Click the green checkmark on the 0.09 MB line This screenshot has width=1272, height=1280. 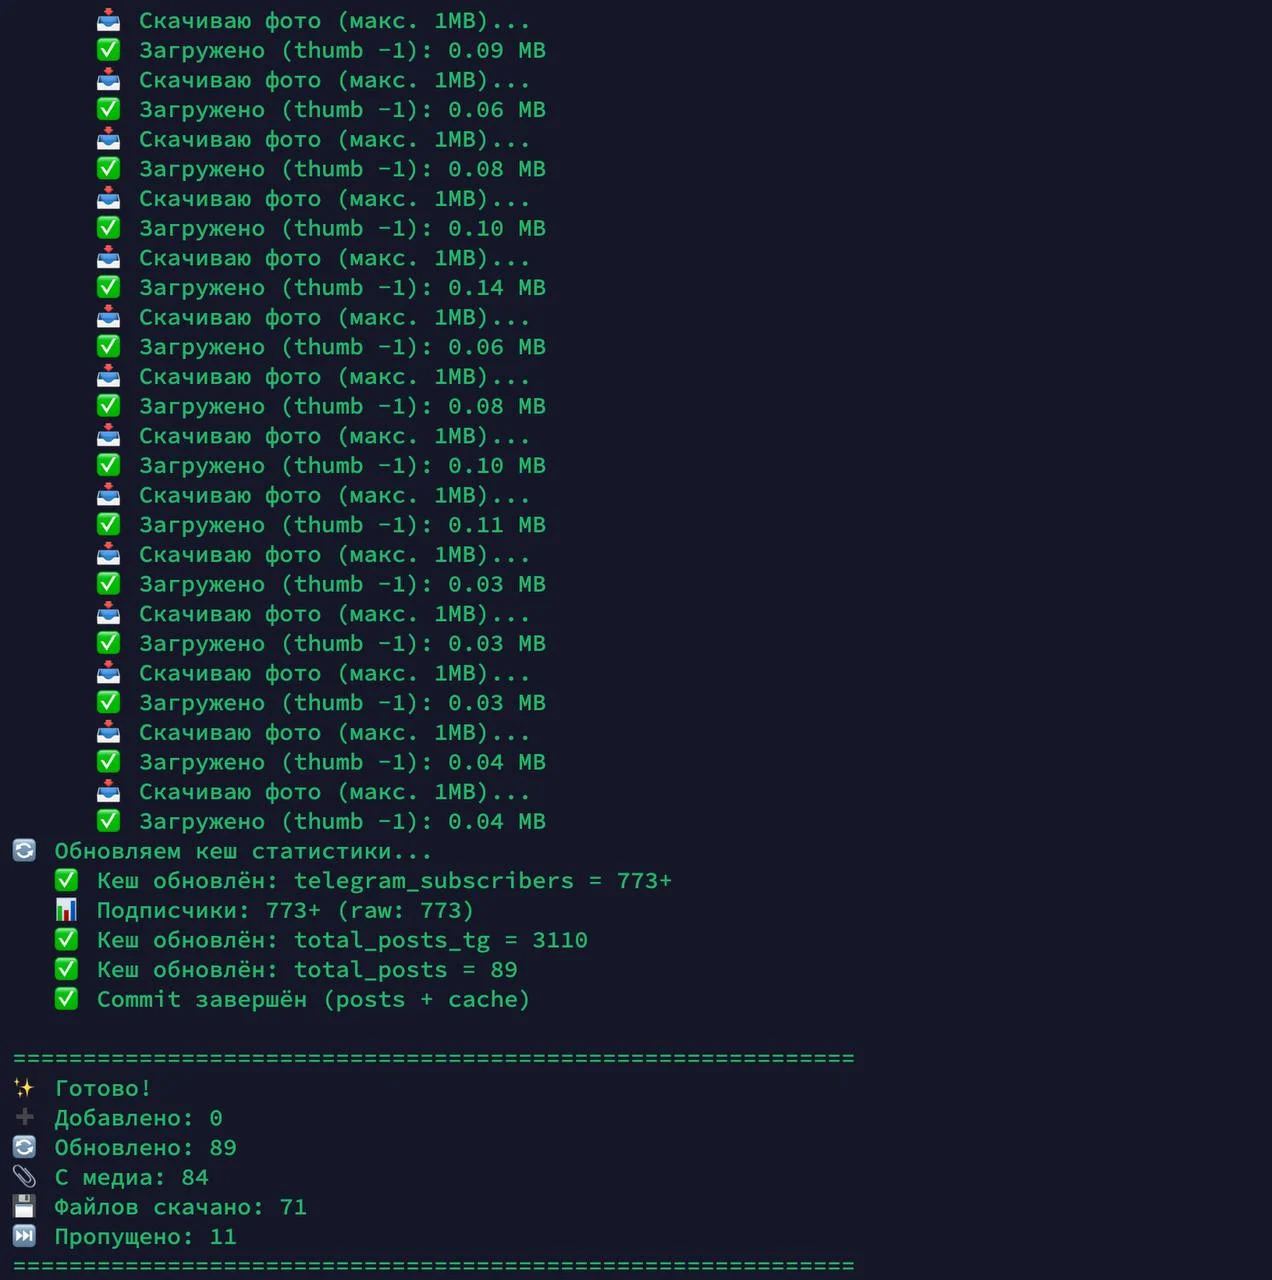pyautogui.click(x=108, y=50)
